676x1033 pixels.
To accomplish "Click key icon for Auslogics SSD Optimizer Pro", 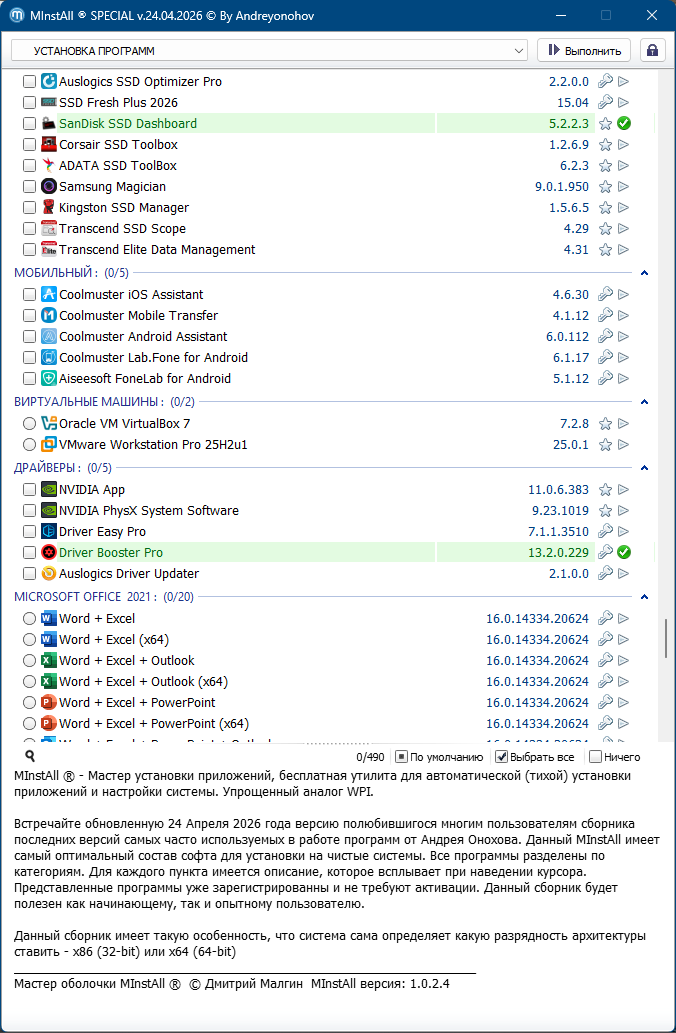I will coord(605,82).
